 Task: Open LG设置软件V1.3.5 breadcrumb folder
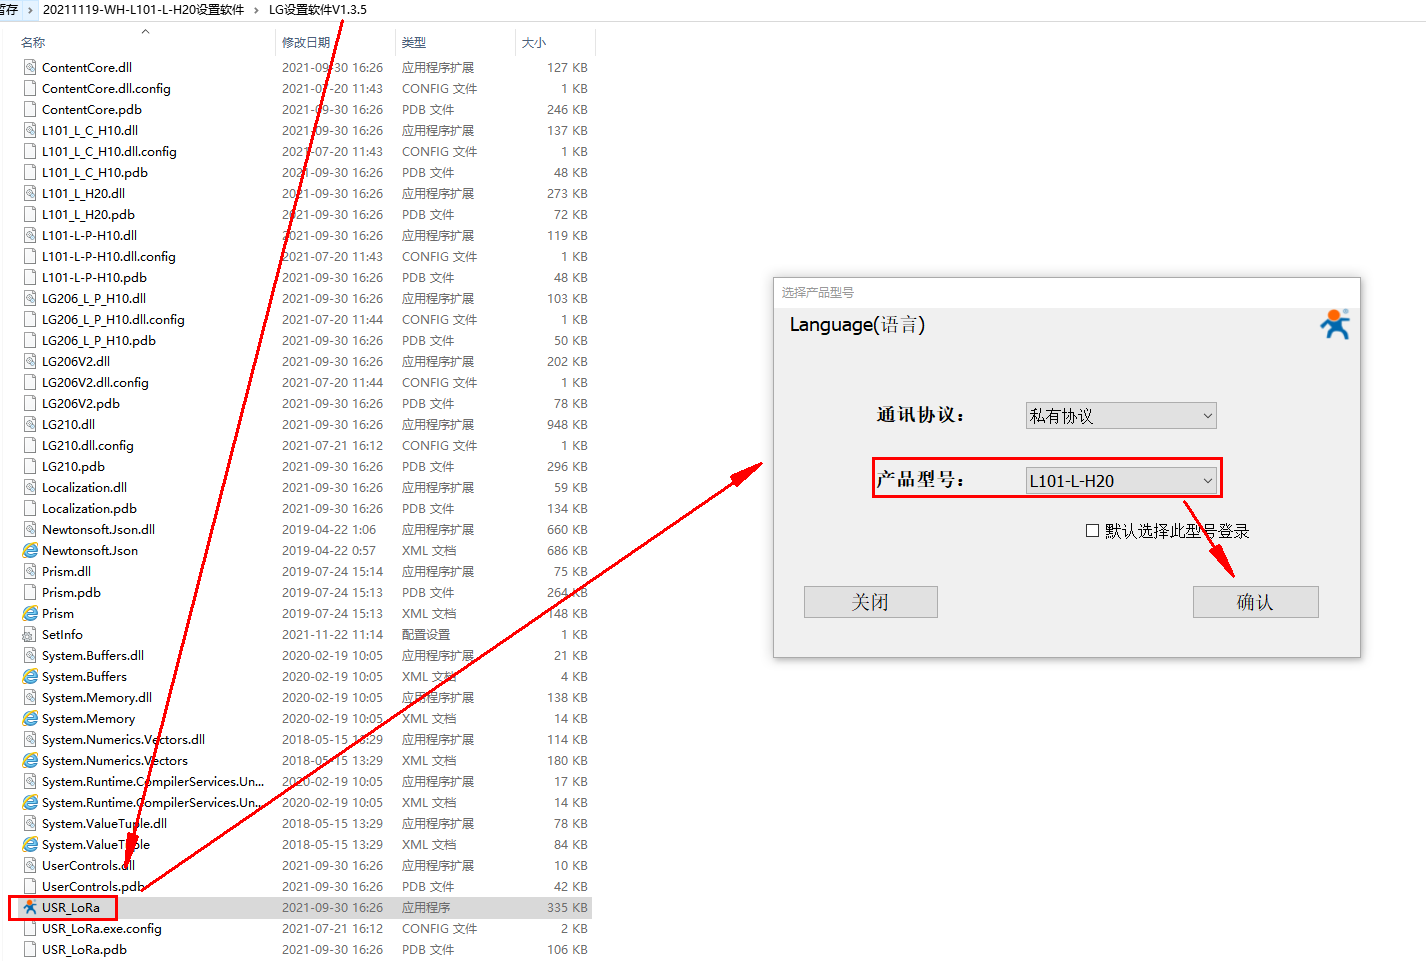click(318, 10)
